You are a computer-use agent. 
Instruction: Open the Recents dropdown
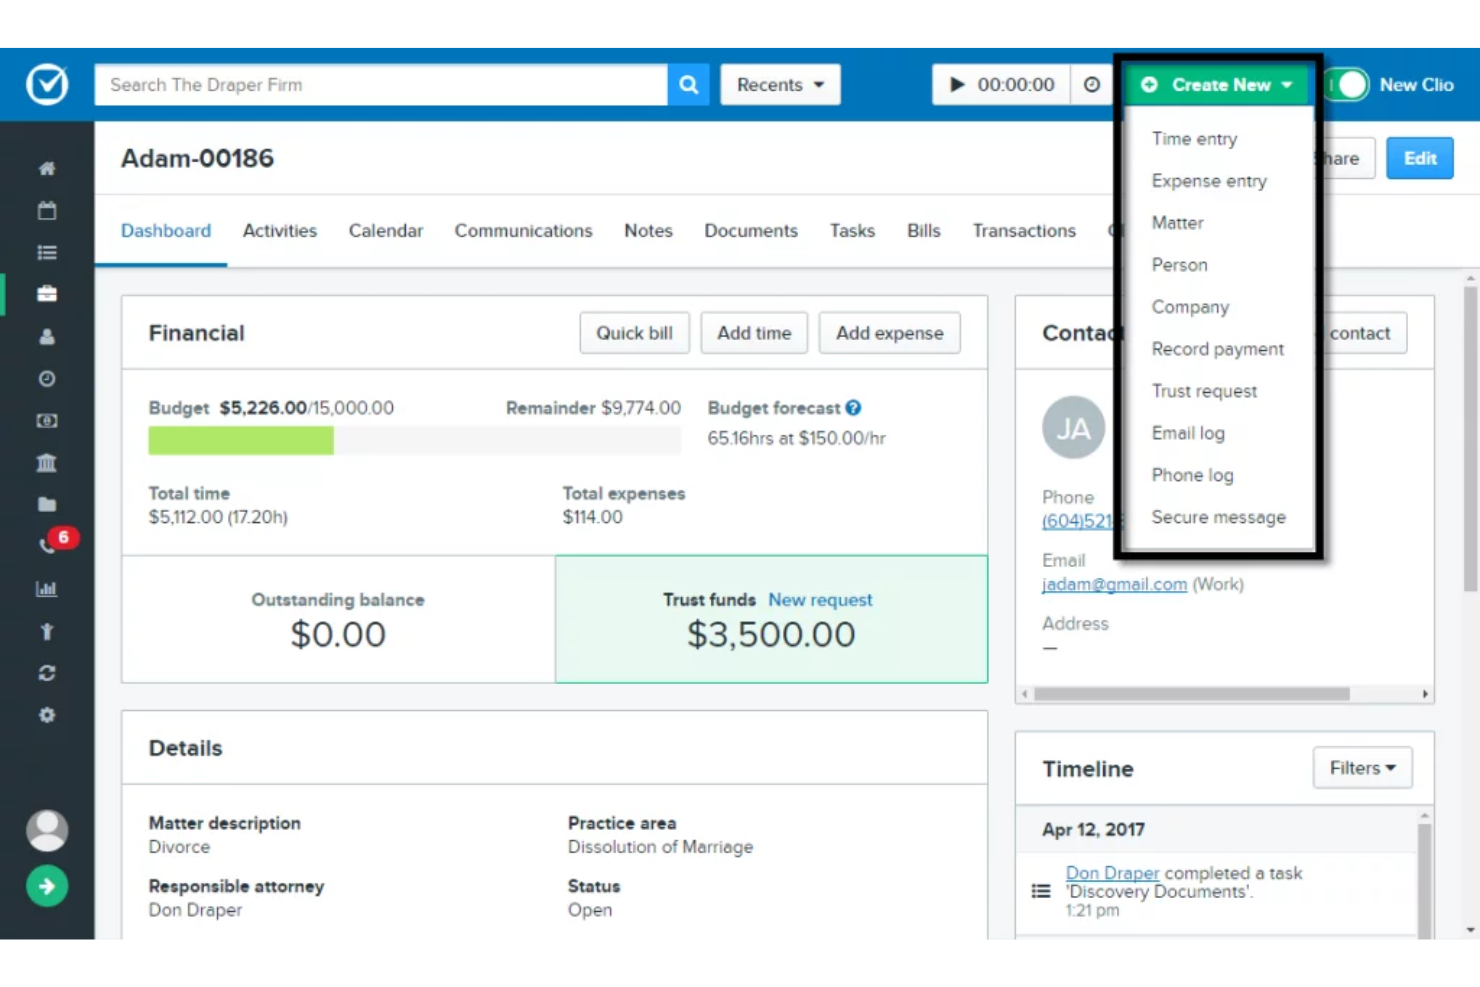[779, 84]
